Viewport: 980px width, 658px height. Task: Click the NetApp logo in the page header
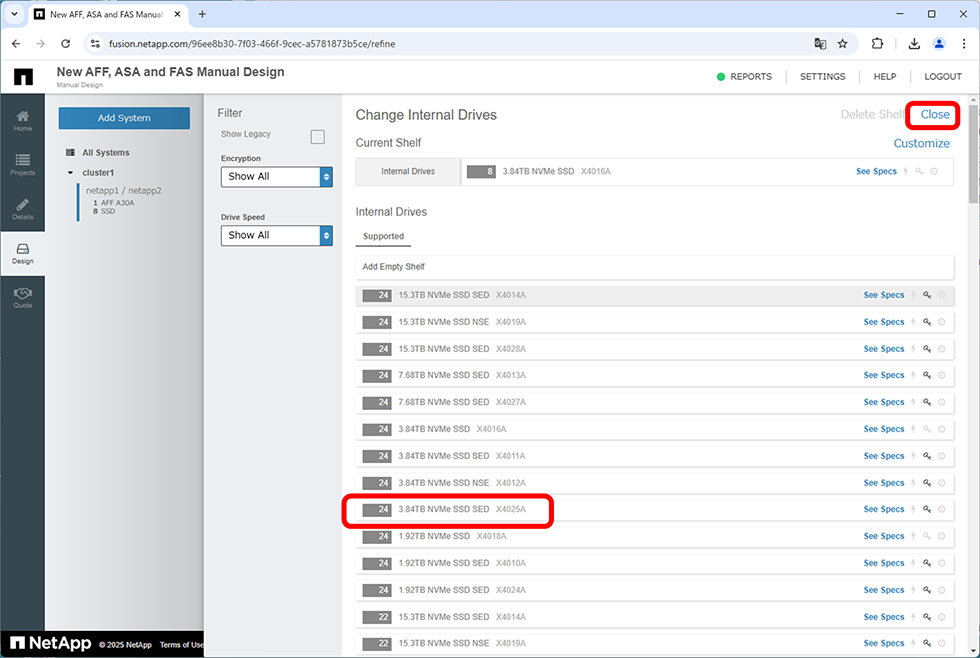(x=23, y=76)
